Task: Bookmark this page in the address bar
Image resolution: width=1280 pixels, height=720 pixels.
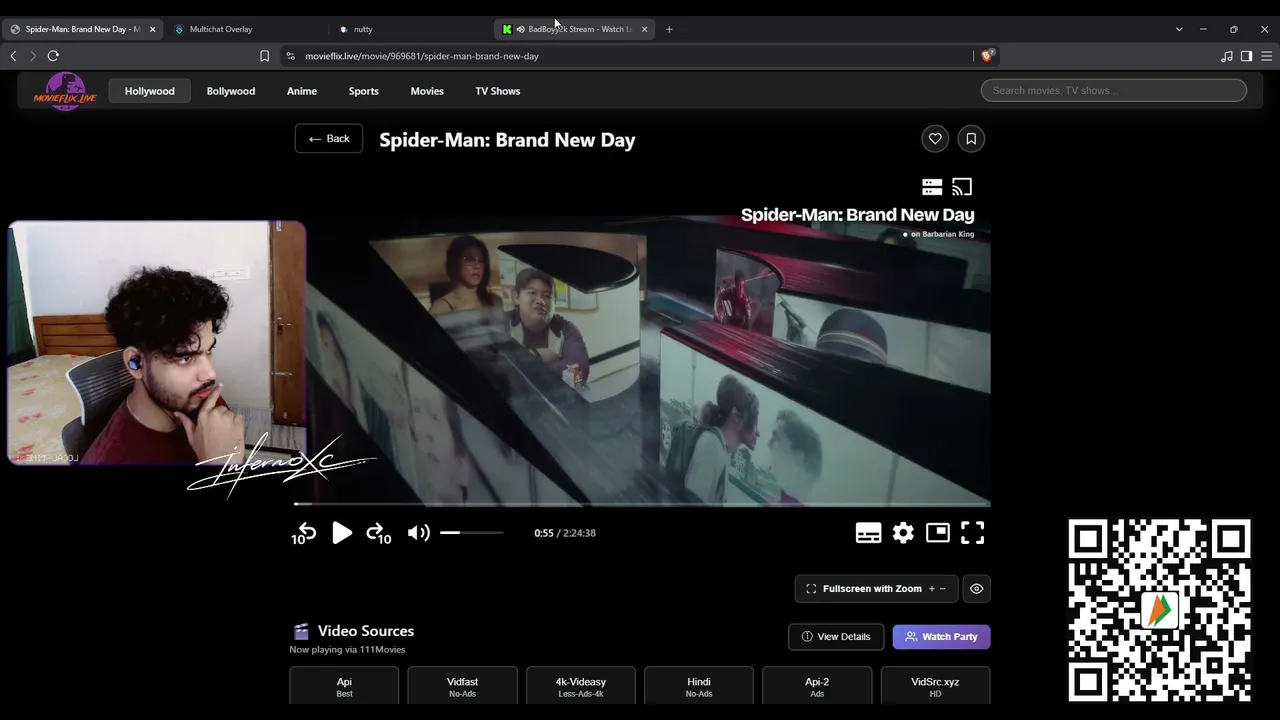Action: pyautogui.click(x=264, y=56)
